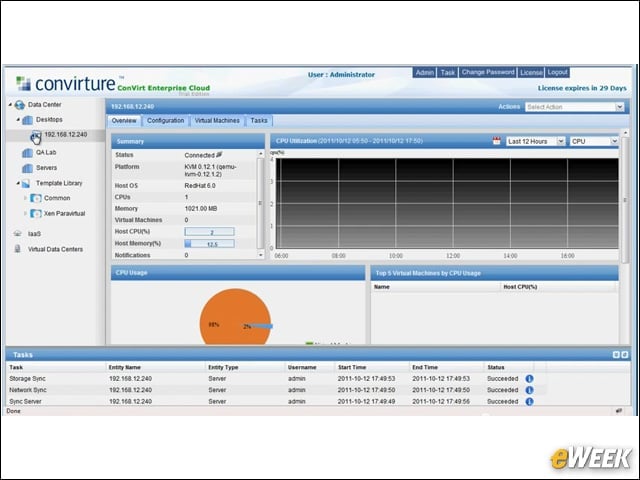Switch to the Tasks tab

pos(259,121)
